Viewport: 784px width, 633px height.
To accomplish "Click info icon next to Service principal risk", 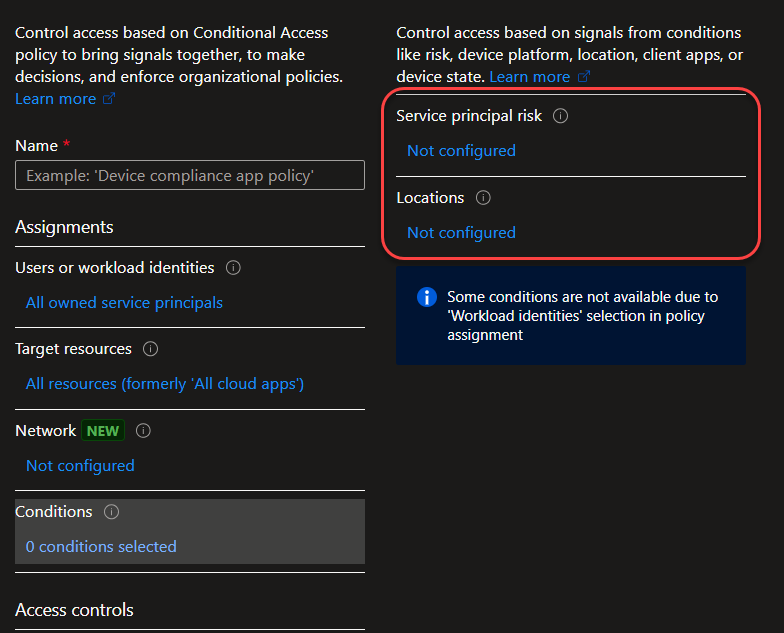I will pos(560,116).
